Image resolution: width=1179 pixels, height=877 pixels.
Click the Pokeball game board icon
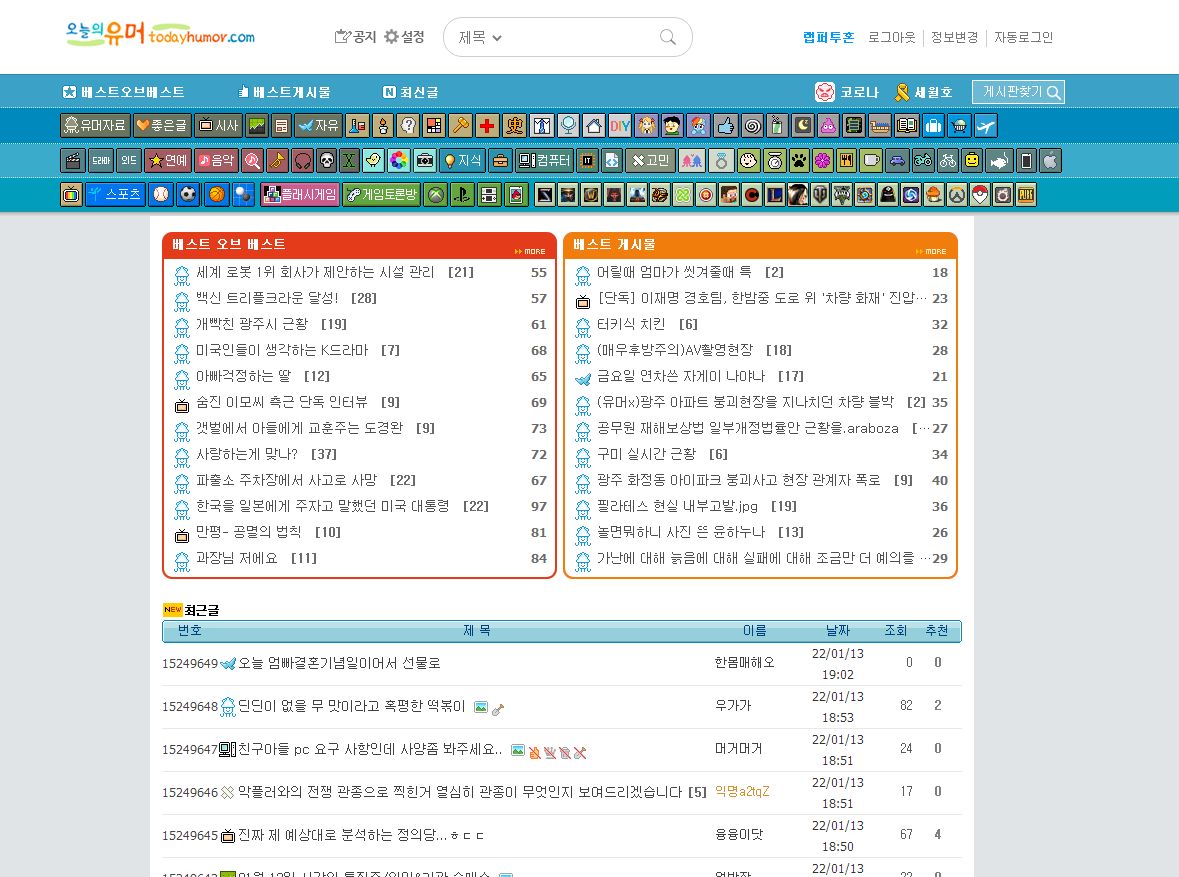point(980,194)
